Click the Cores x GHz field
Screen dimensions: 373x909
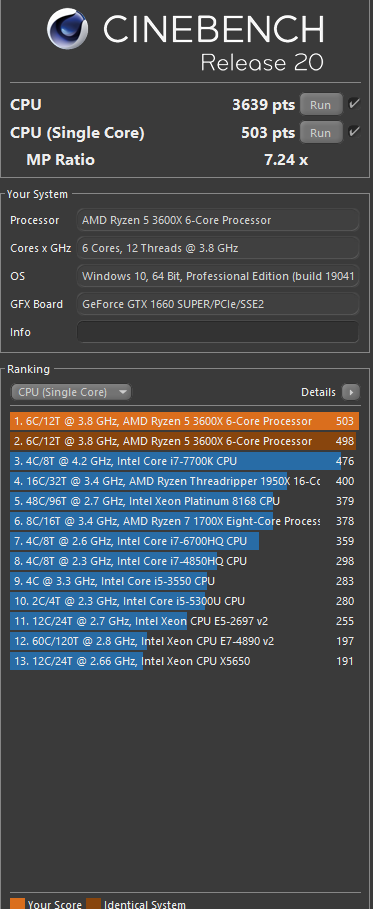click(x=218, y=248)
